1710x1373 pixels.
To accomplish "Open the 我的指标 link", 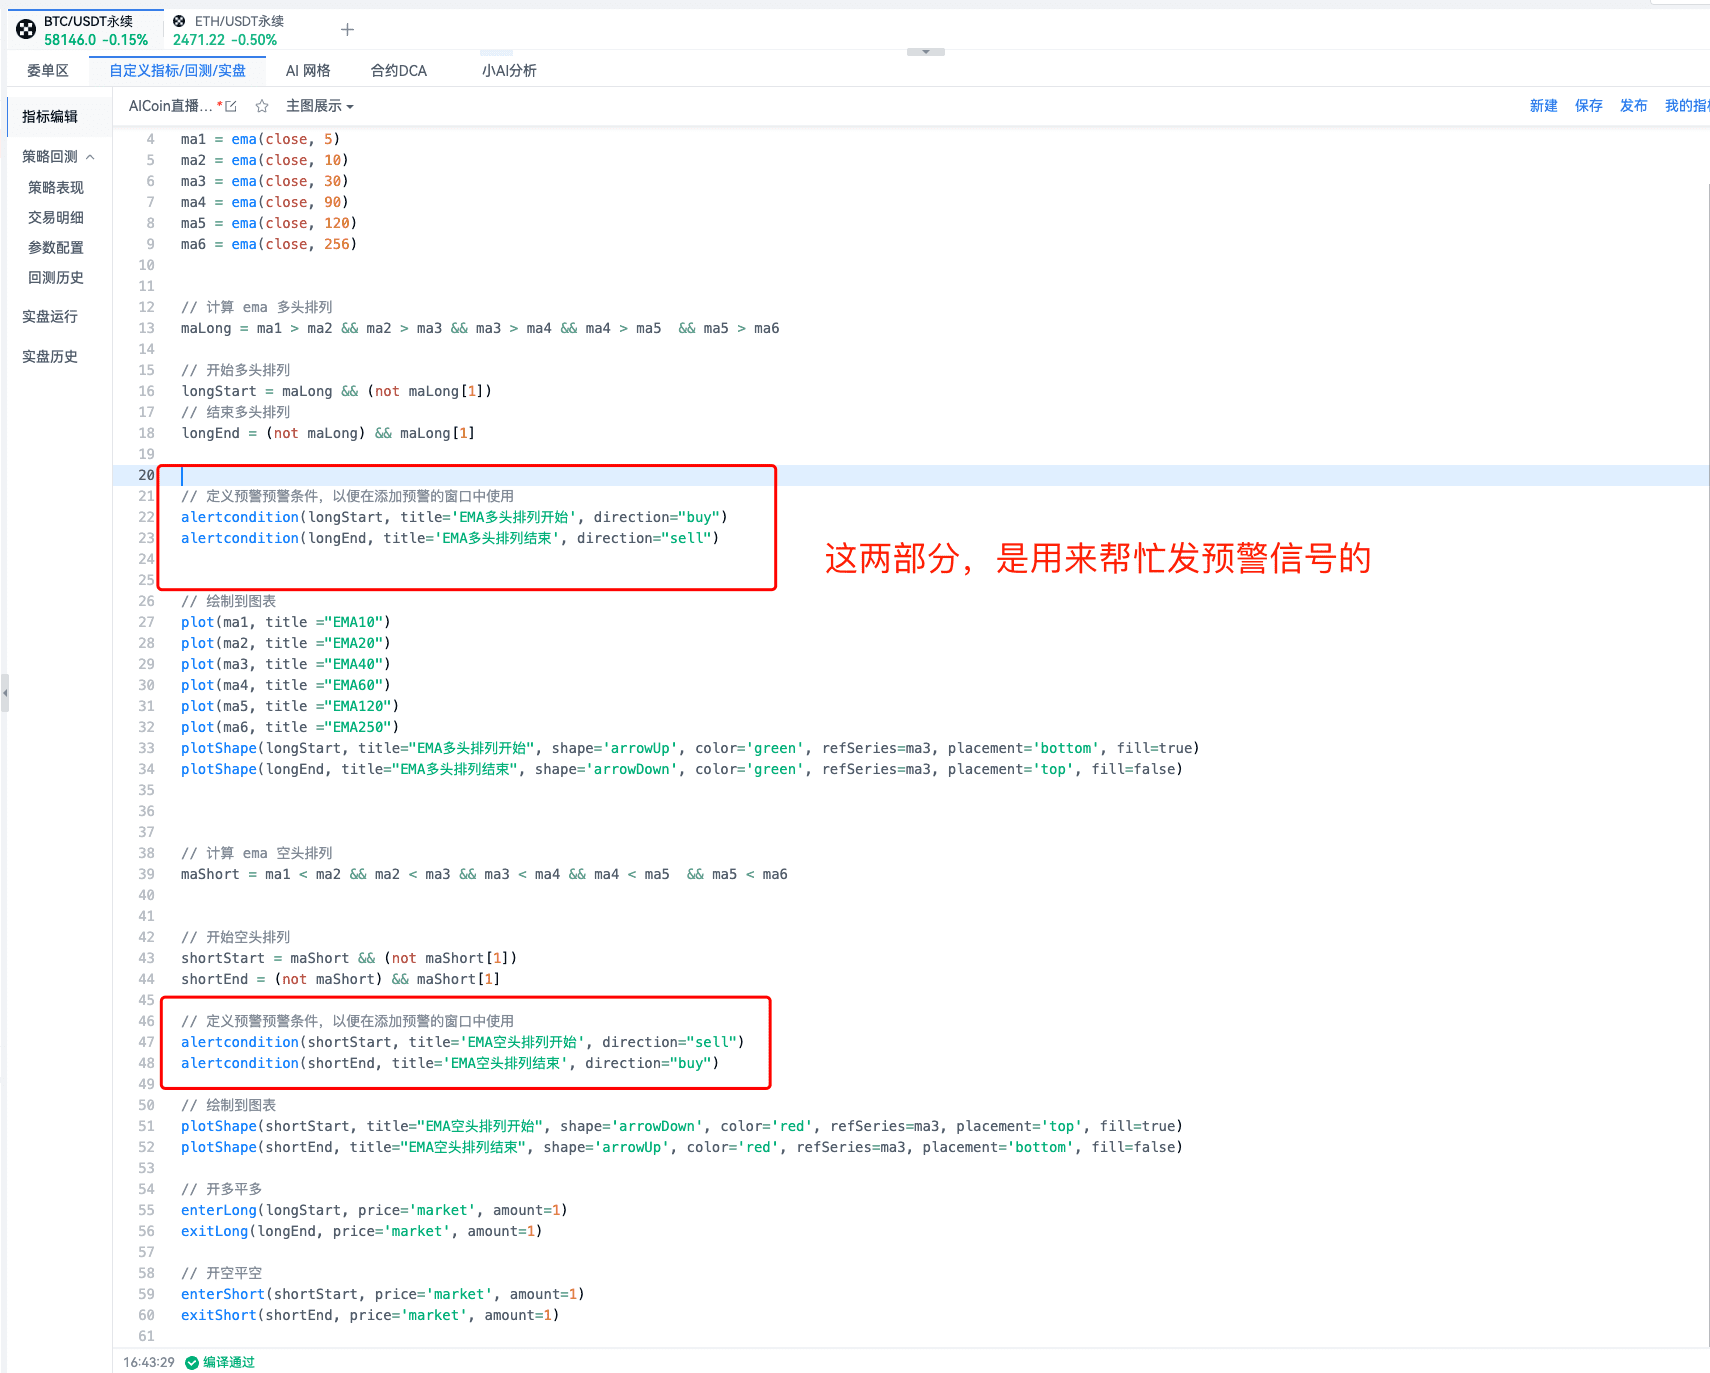I will (1687, 106).
